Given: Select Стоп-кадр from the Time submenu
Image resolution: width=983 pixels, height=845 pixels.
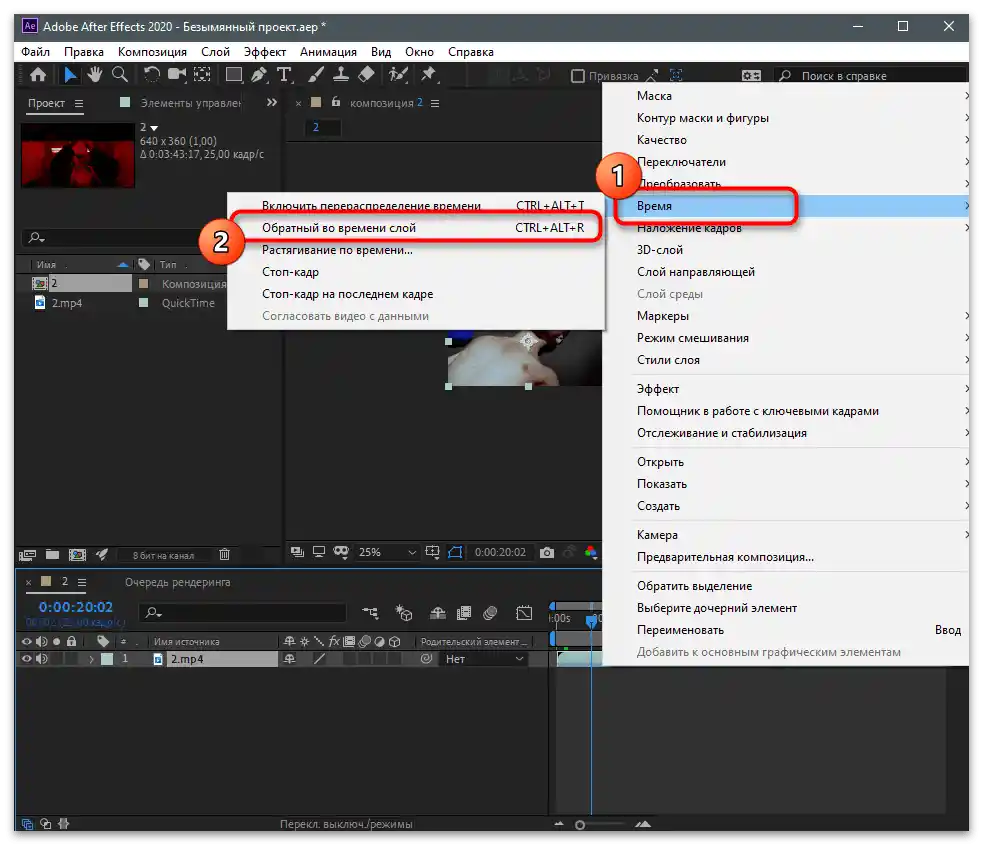Looking at the screenshot, I should [x=416, y=272].
